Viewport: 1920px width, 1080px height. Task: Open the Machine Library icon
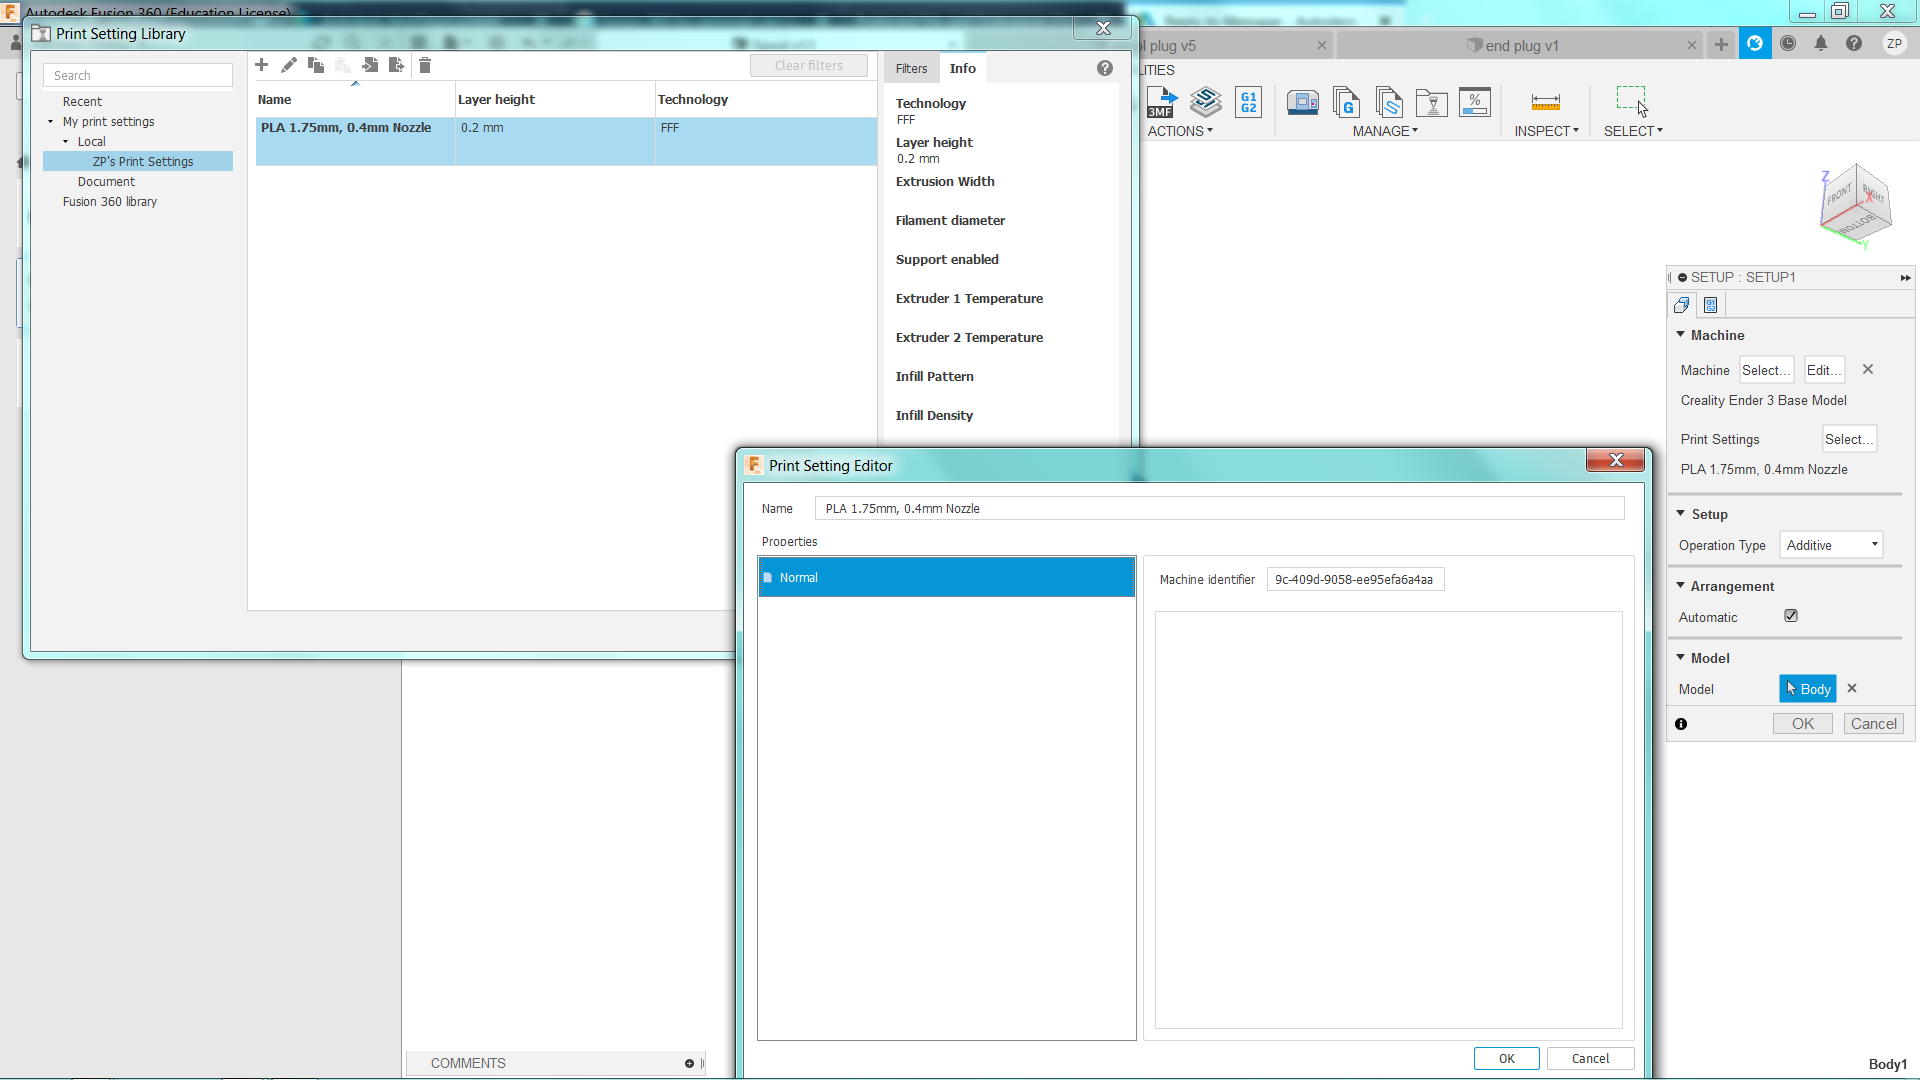pos(1302,102)
